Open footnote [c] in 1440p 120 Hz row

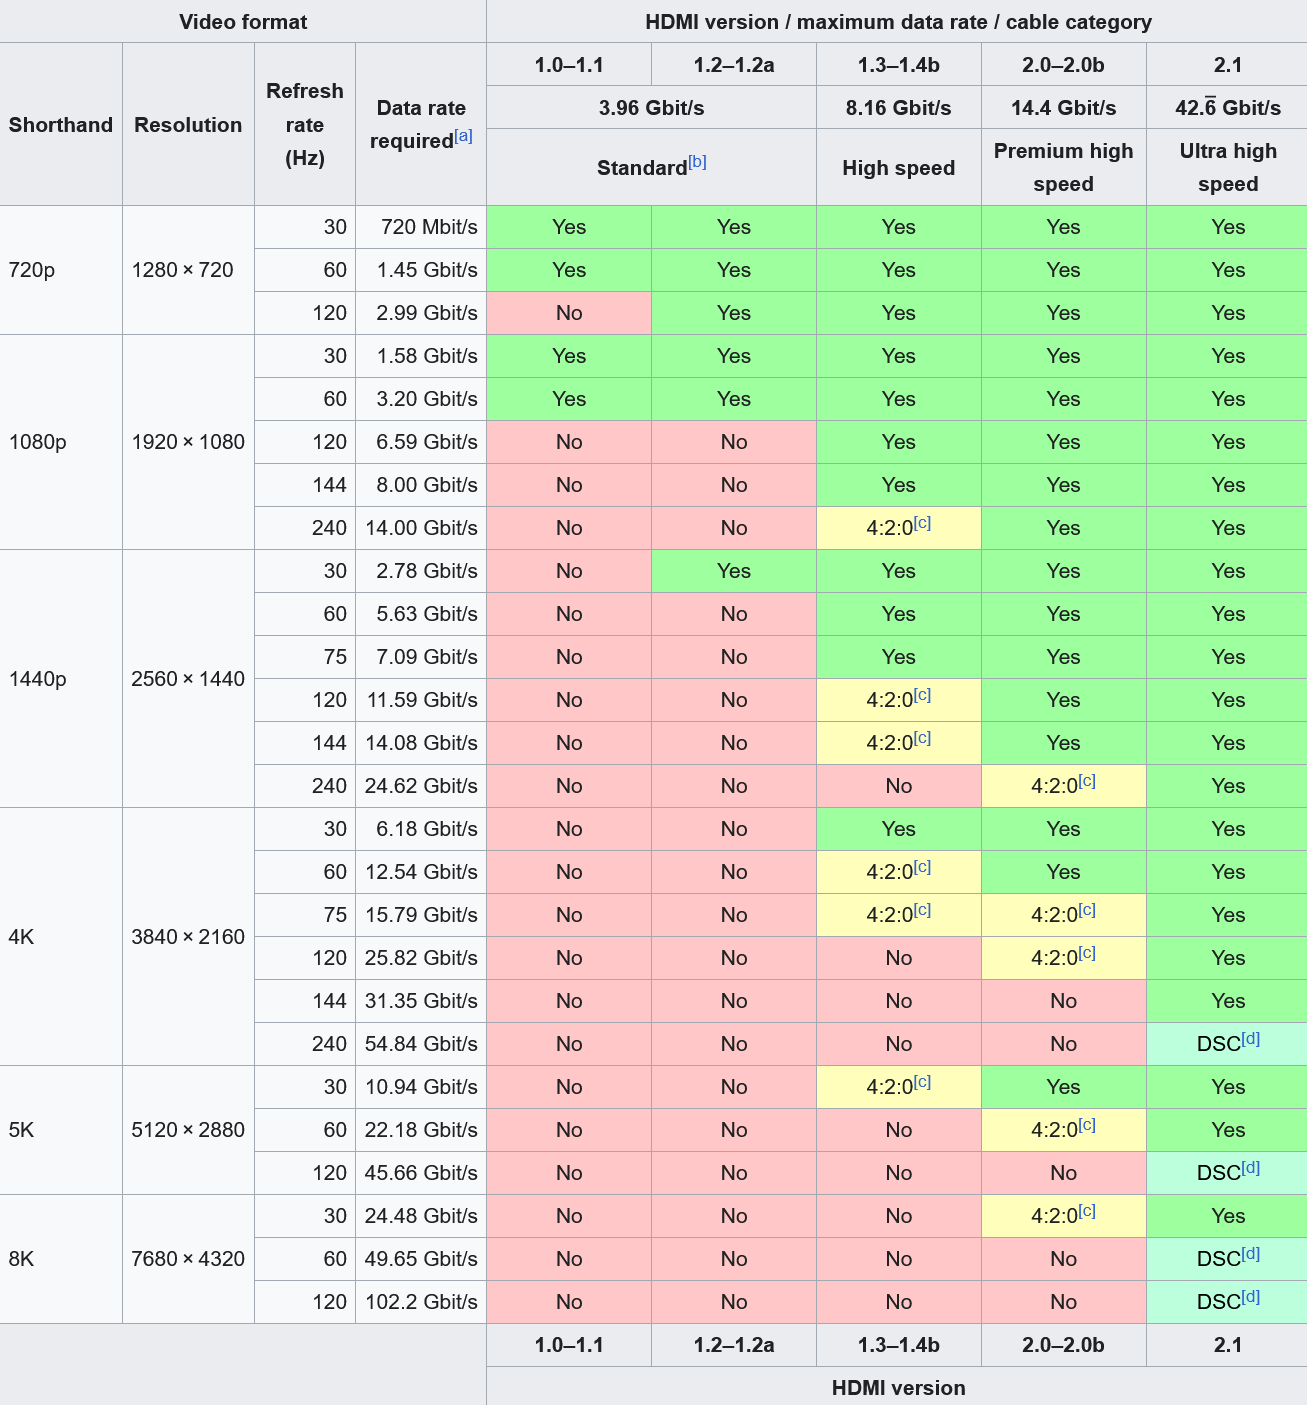point(922,694)
